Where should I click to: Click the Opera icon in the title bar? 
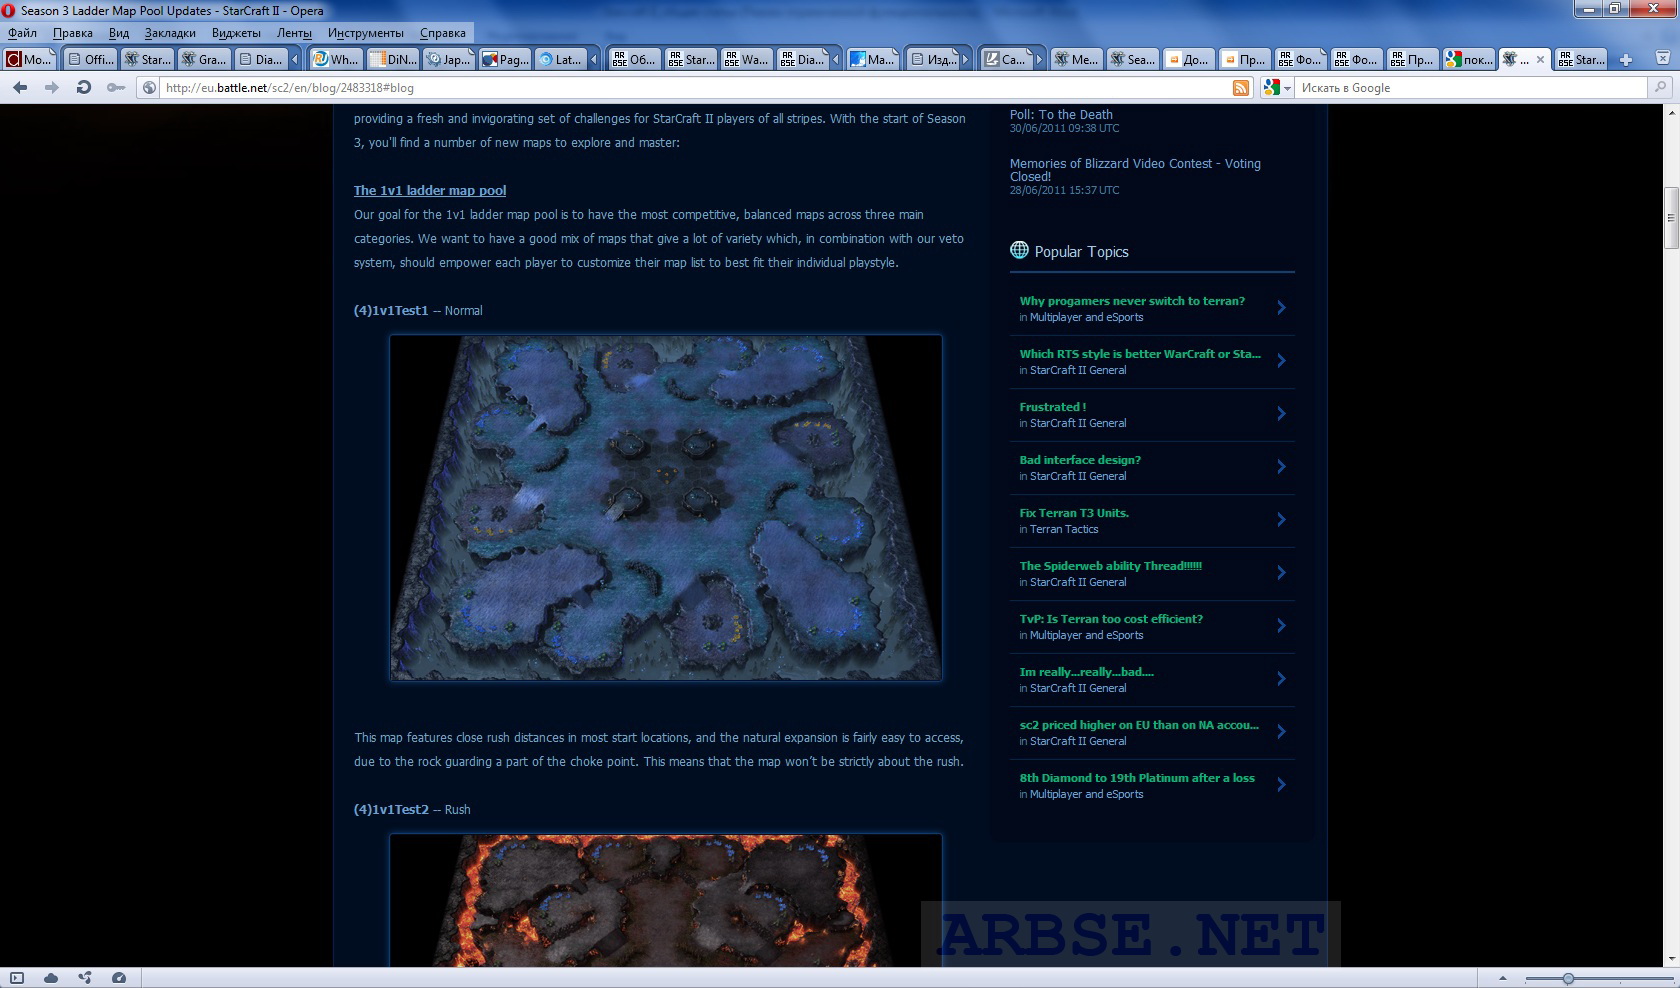[9, 11]
